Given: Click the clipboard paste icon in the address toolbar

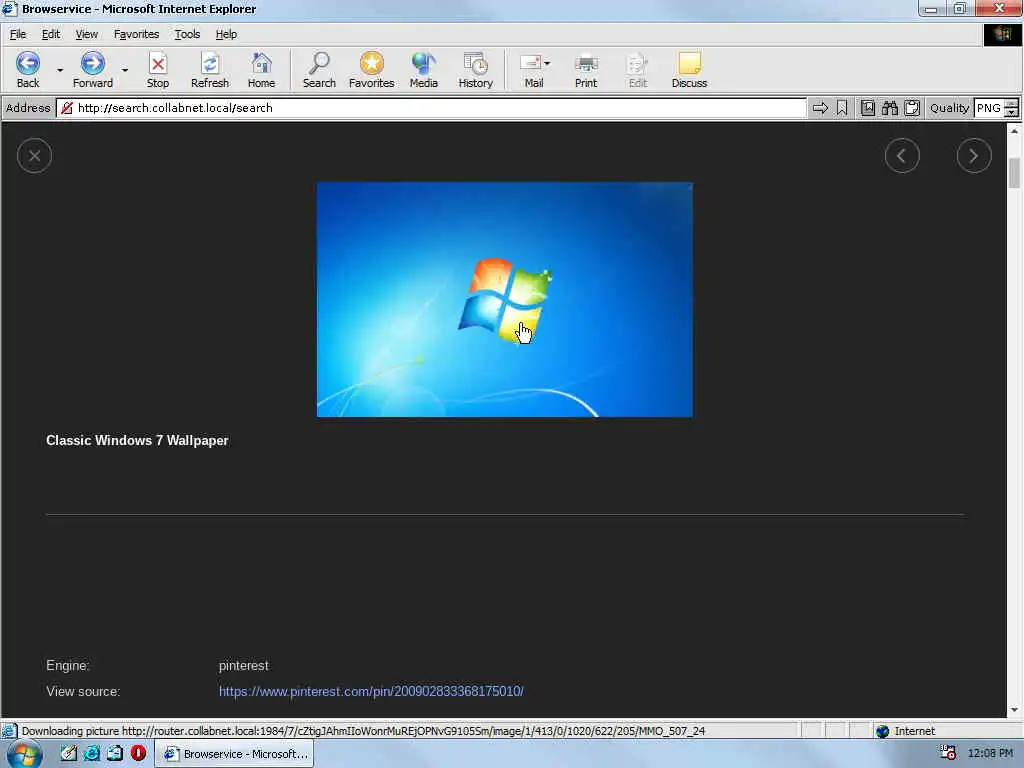Looking at the screenshot, I should pos(912,108).
